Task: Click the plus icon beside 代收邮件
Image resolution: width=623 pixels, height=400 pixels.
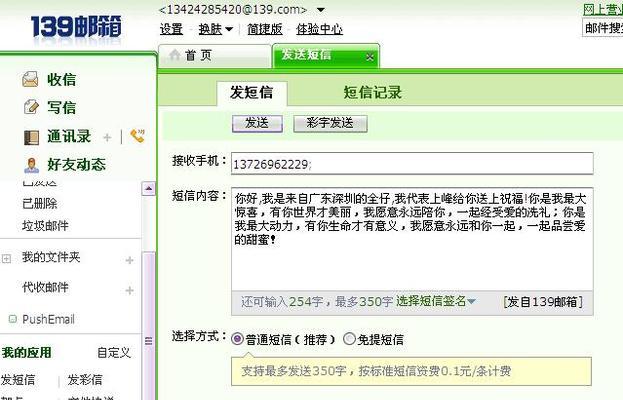Action: 130,290
